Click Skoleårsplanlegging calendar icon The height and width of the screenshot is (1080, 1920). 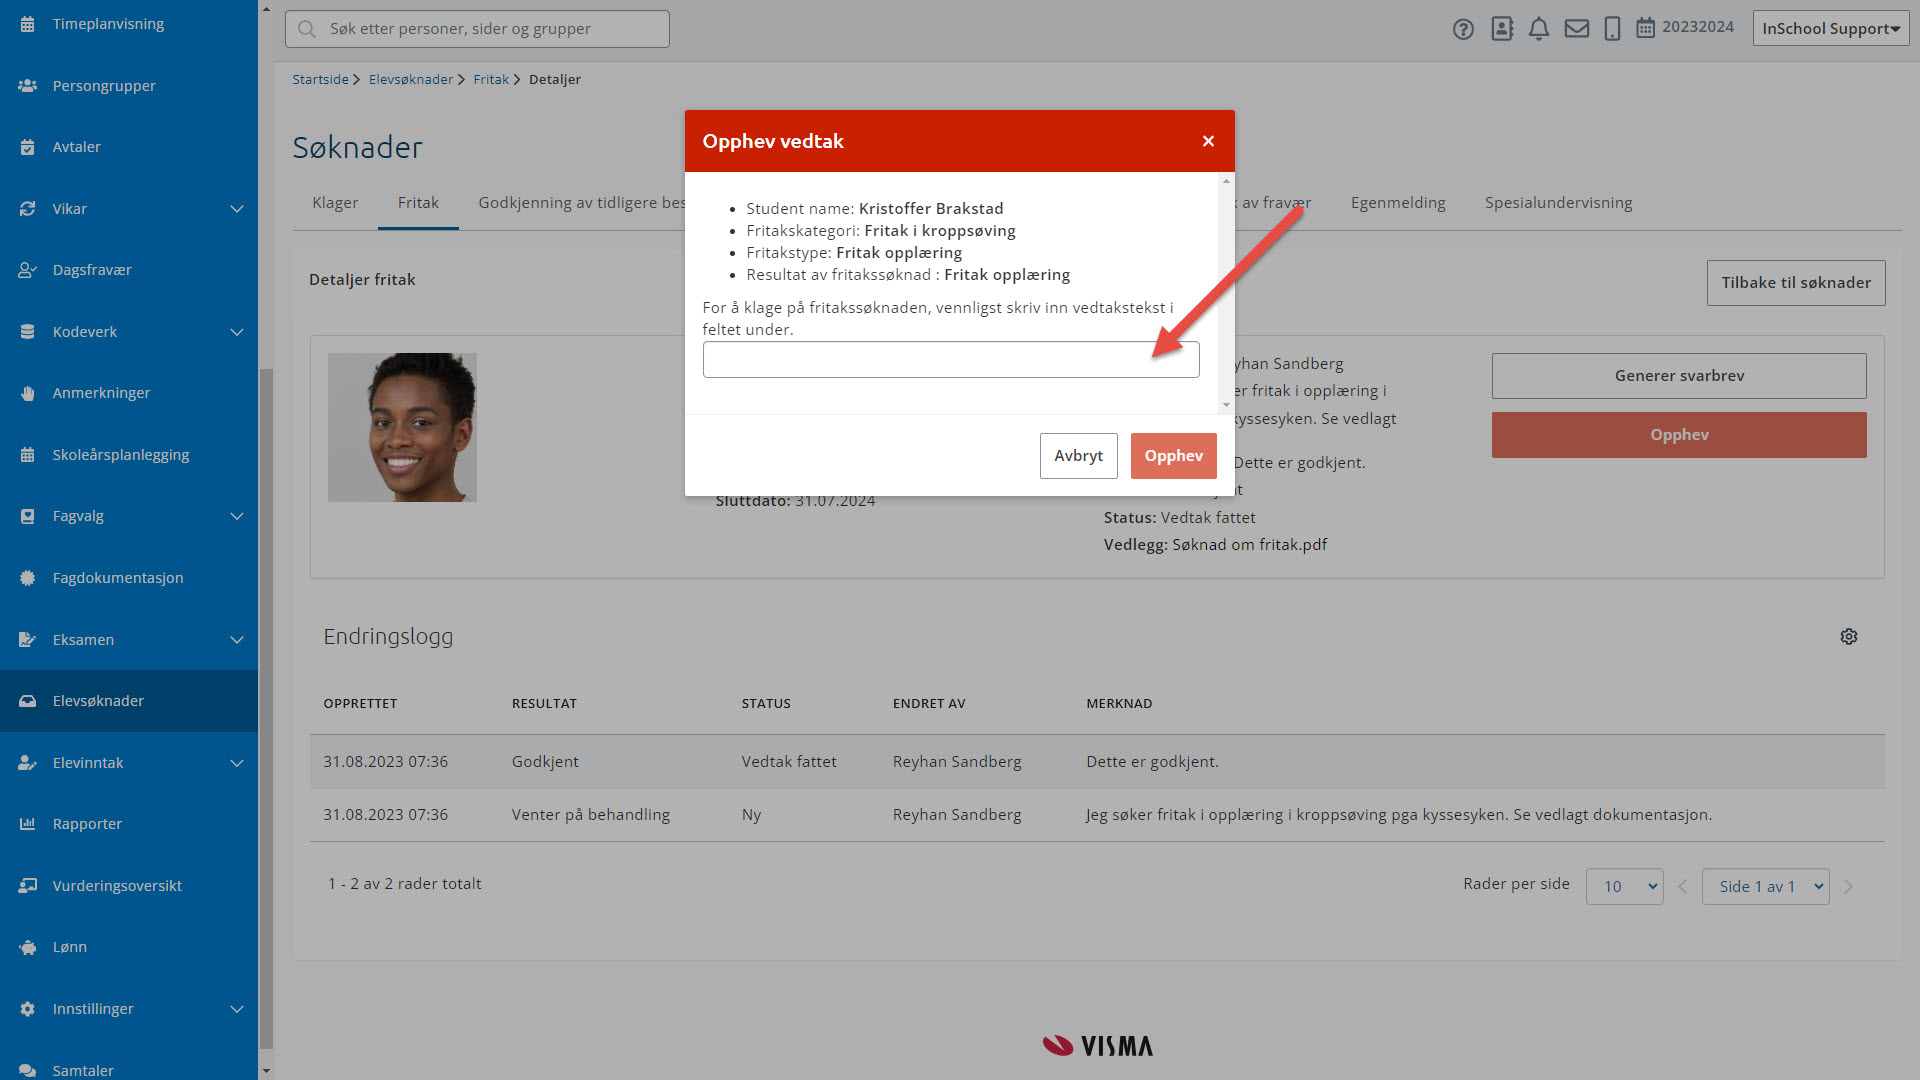click(x=28, y=455)
